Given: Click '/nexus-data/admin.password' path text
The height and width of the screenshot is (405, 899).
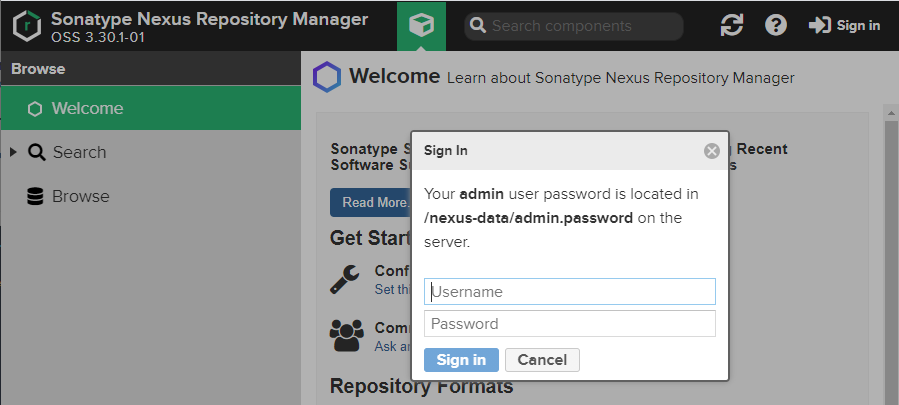Looking at the screenshot, I should click(x=529, y=218).
